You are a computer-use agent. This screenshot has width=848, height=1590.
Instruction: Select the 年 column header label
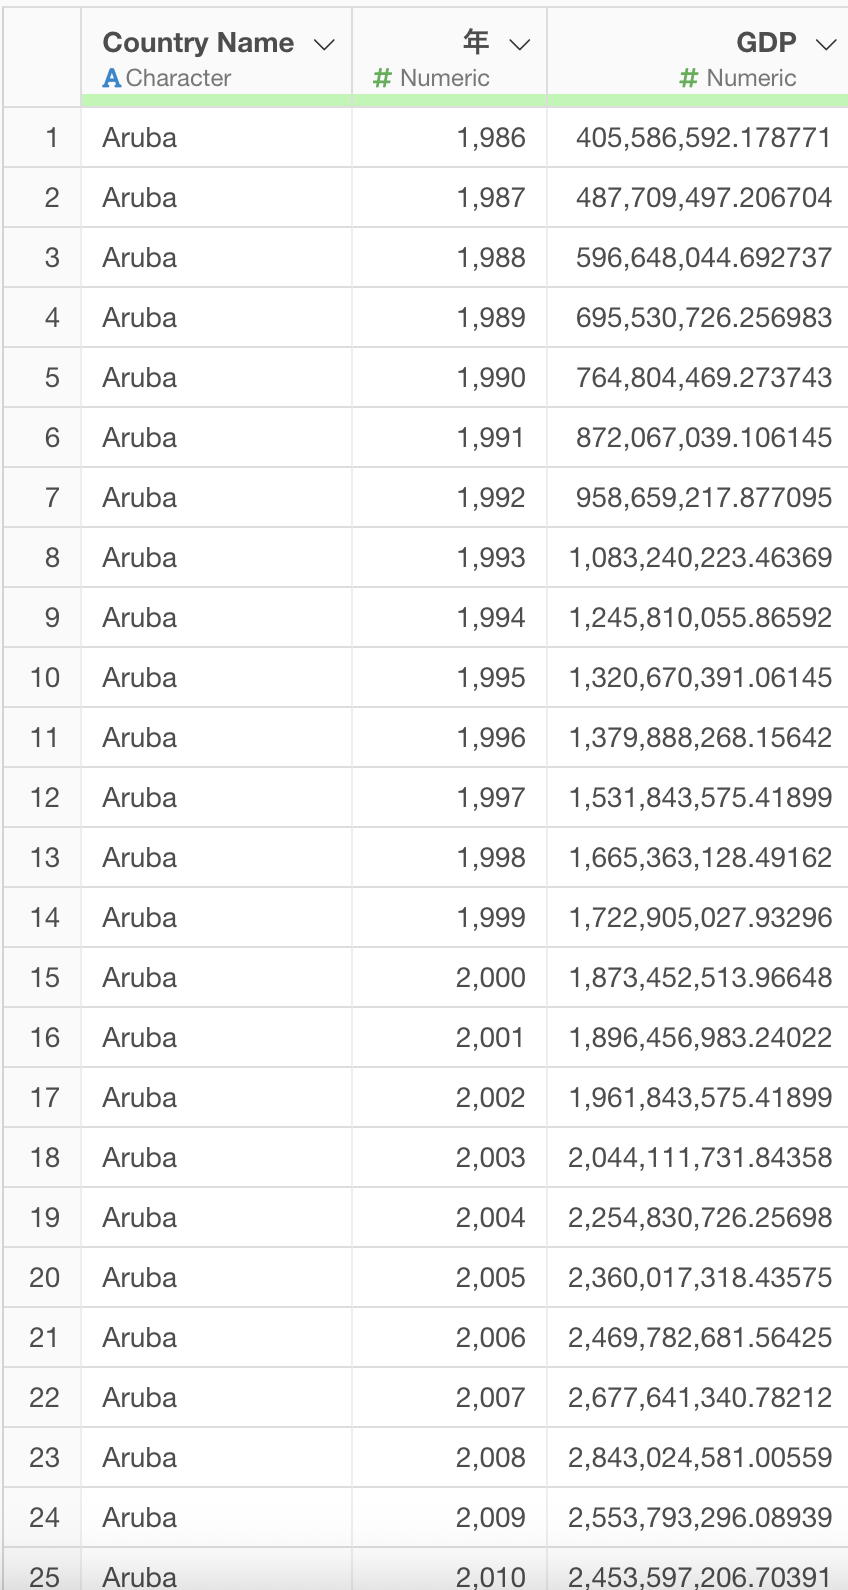(x=476, y=42)
